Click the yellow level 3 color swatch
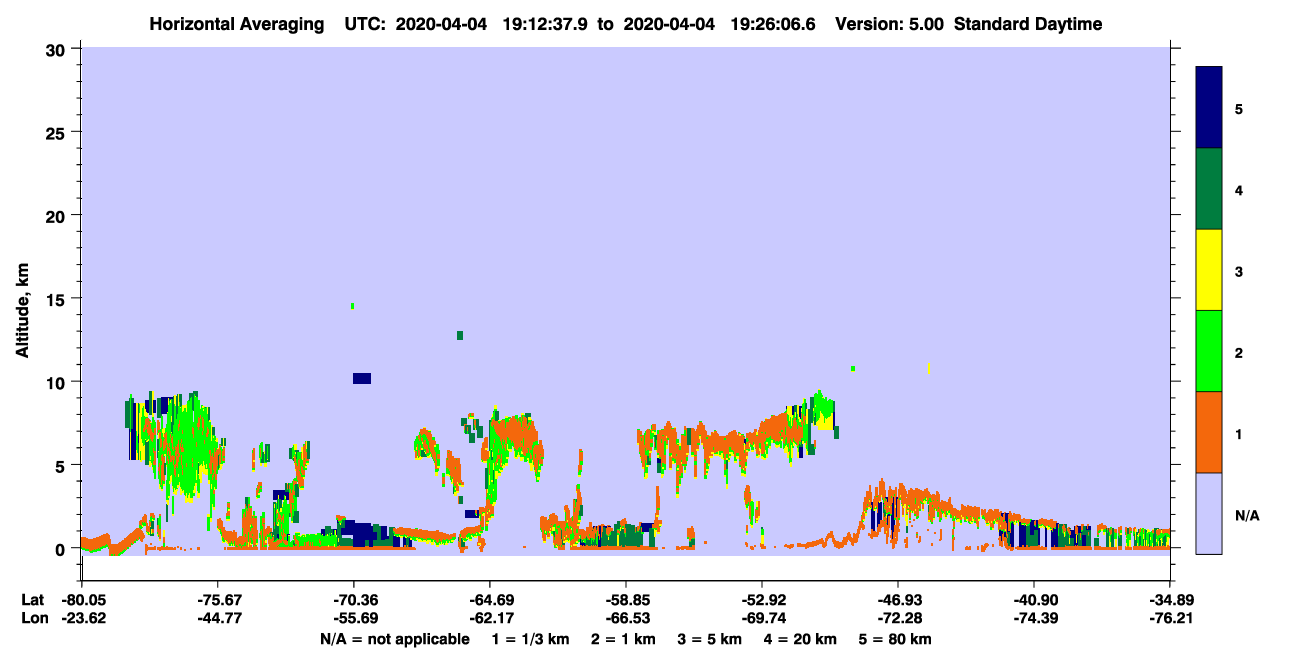The width and height of the screenshot is (1300, 667). click(1209, 270)
